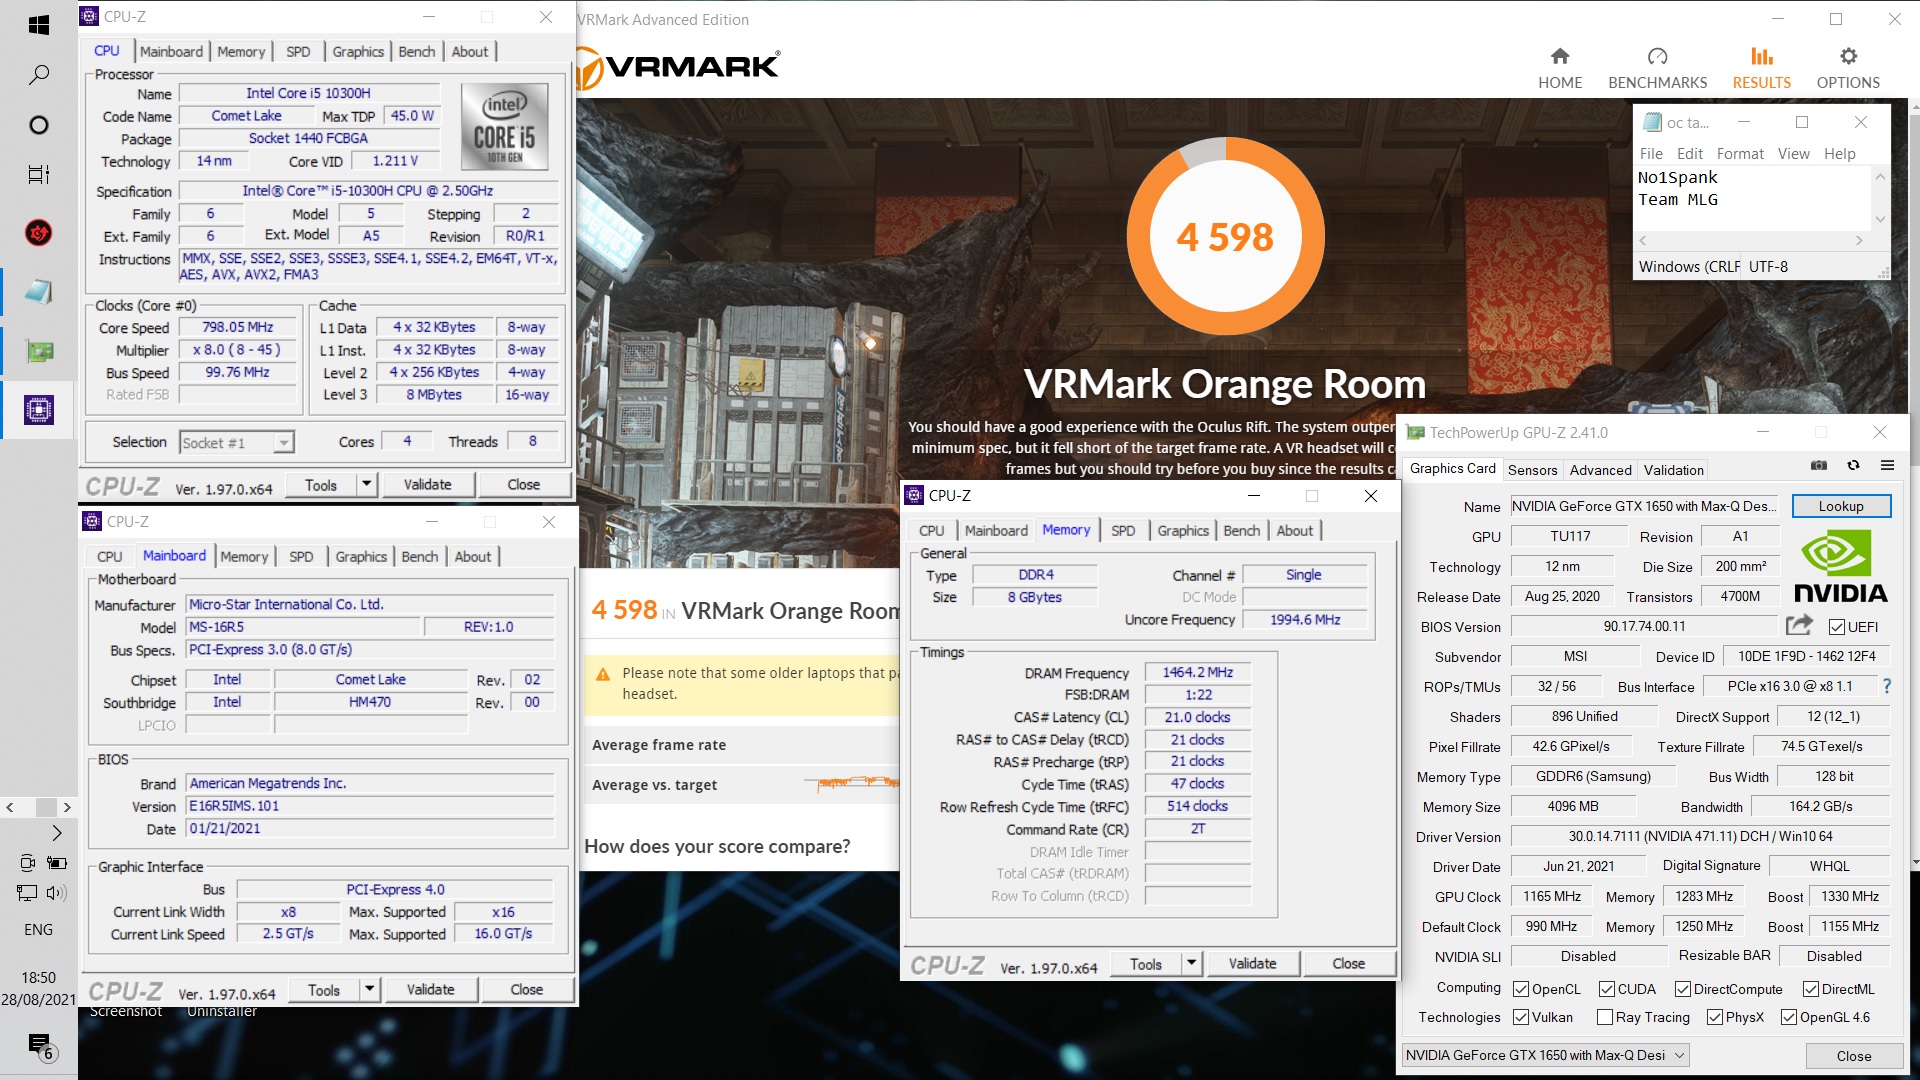This screenshot has width=1920, height=1080.
Task: Open the notification center with 6 badge
Action: coord(41,1047)
